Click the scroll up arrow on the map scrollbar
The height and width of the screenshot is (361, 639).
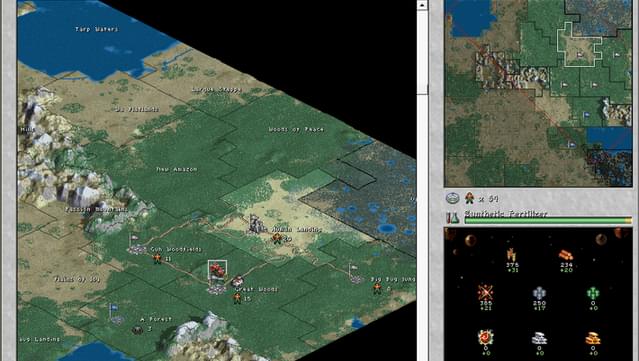pyautogui.click(x=422, y=5)
